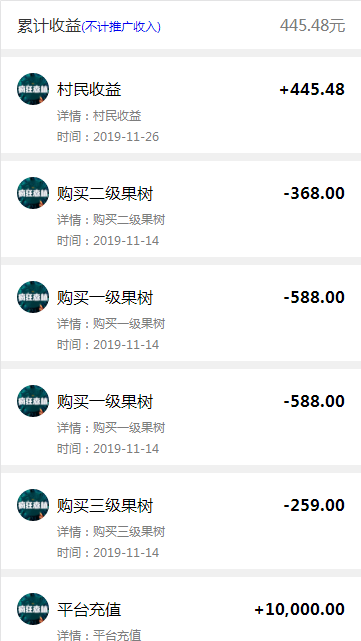Tap the avatar icon beside 购买三级果树
This screenshot has height=641, width=361.
coord(33,505)
